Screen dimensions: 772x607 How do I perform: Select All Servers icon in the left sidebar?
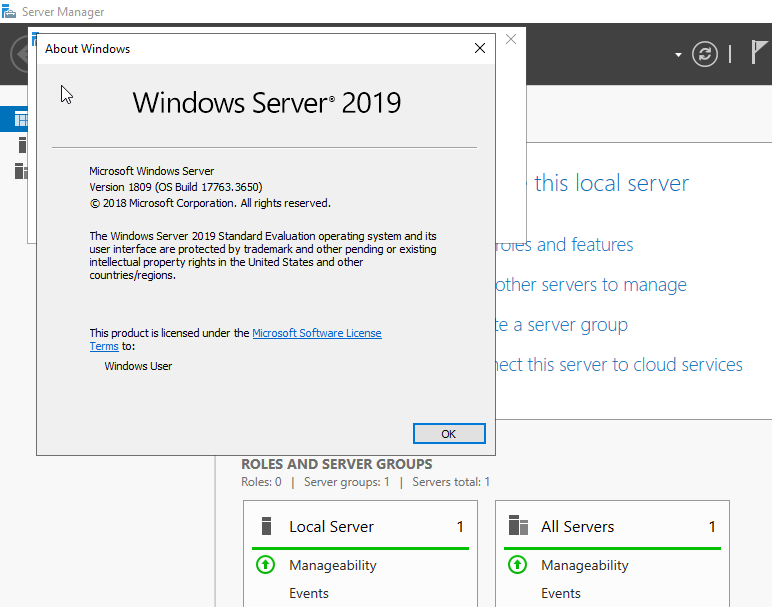click(x=21, y=171)
